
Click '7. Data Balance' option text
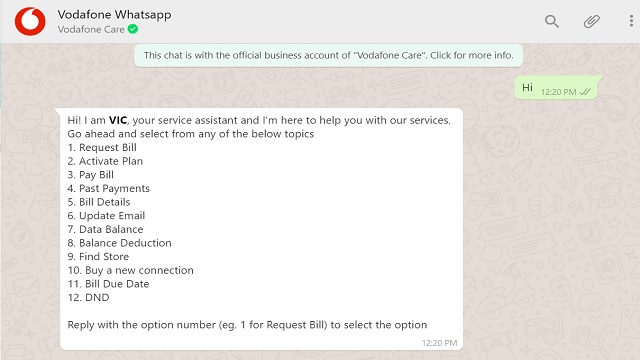coord(105,229)
